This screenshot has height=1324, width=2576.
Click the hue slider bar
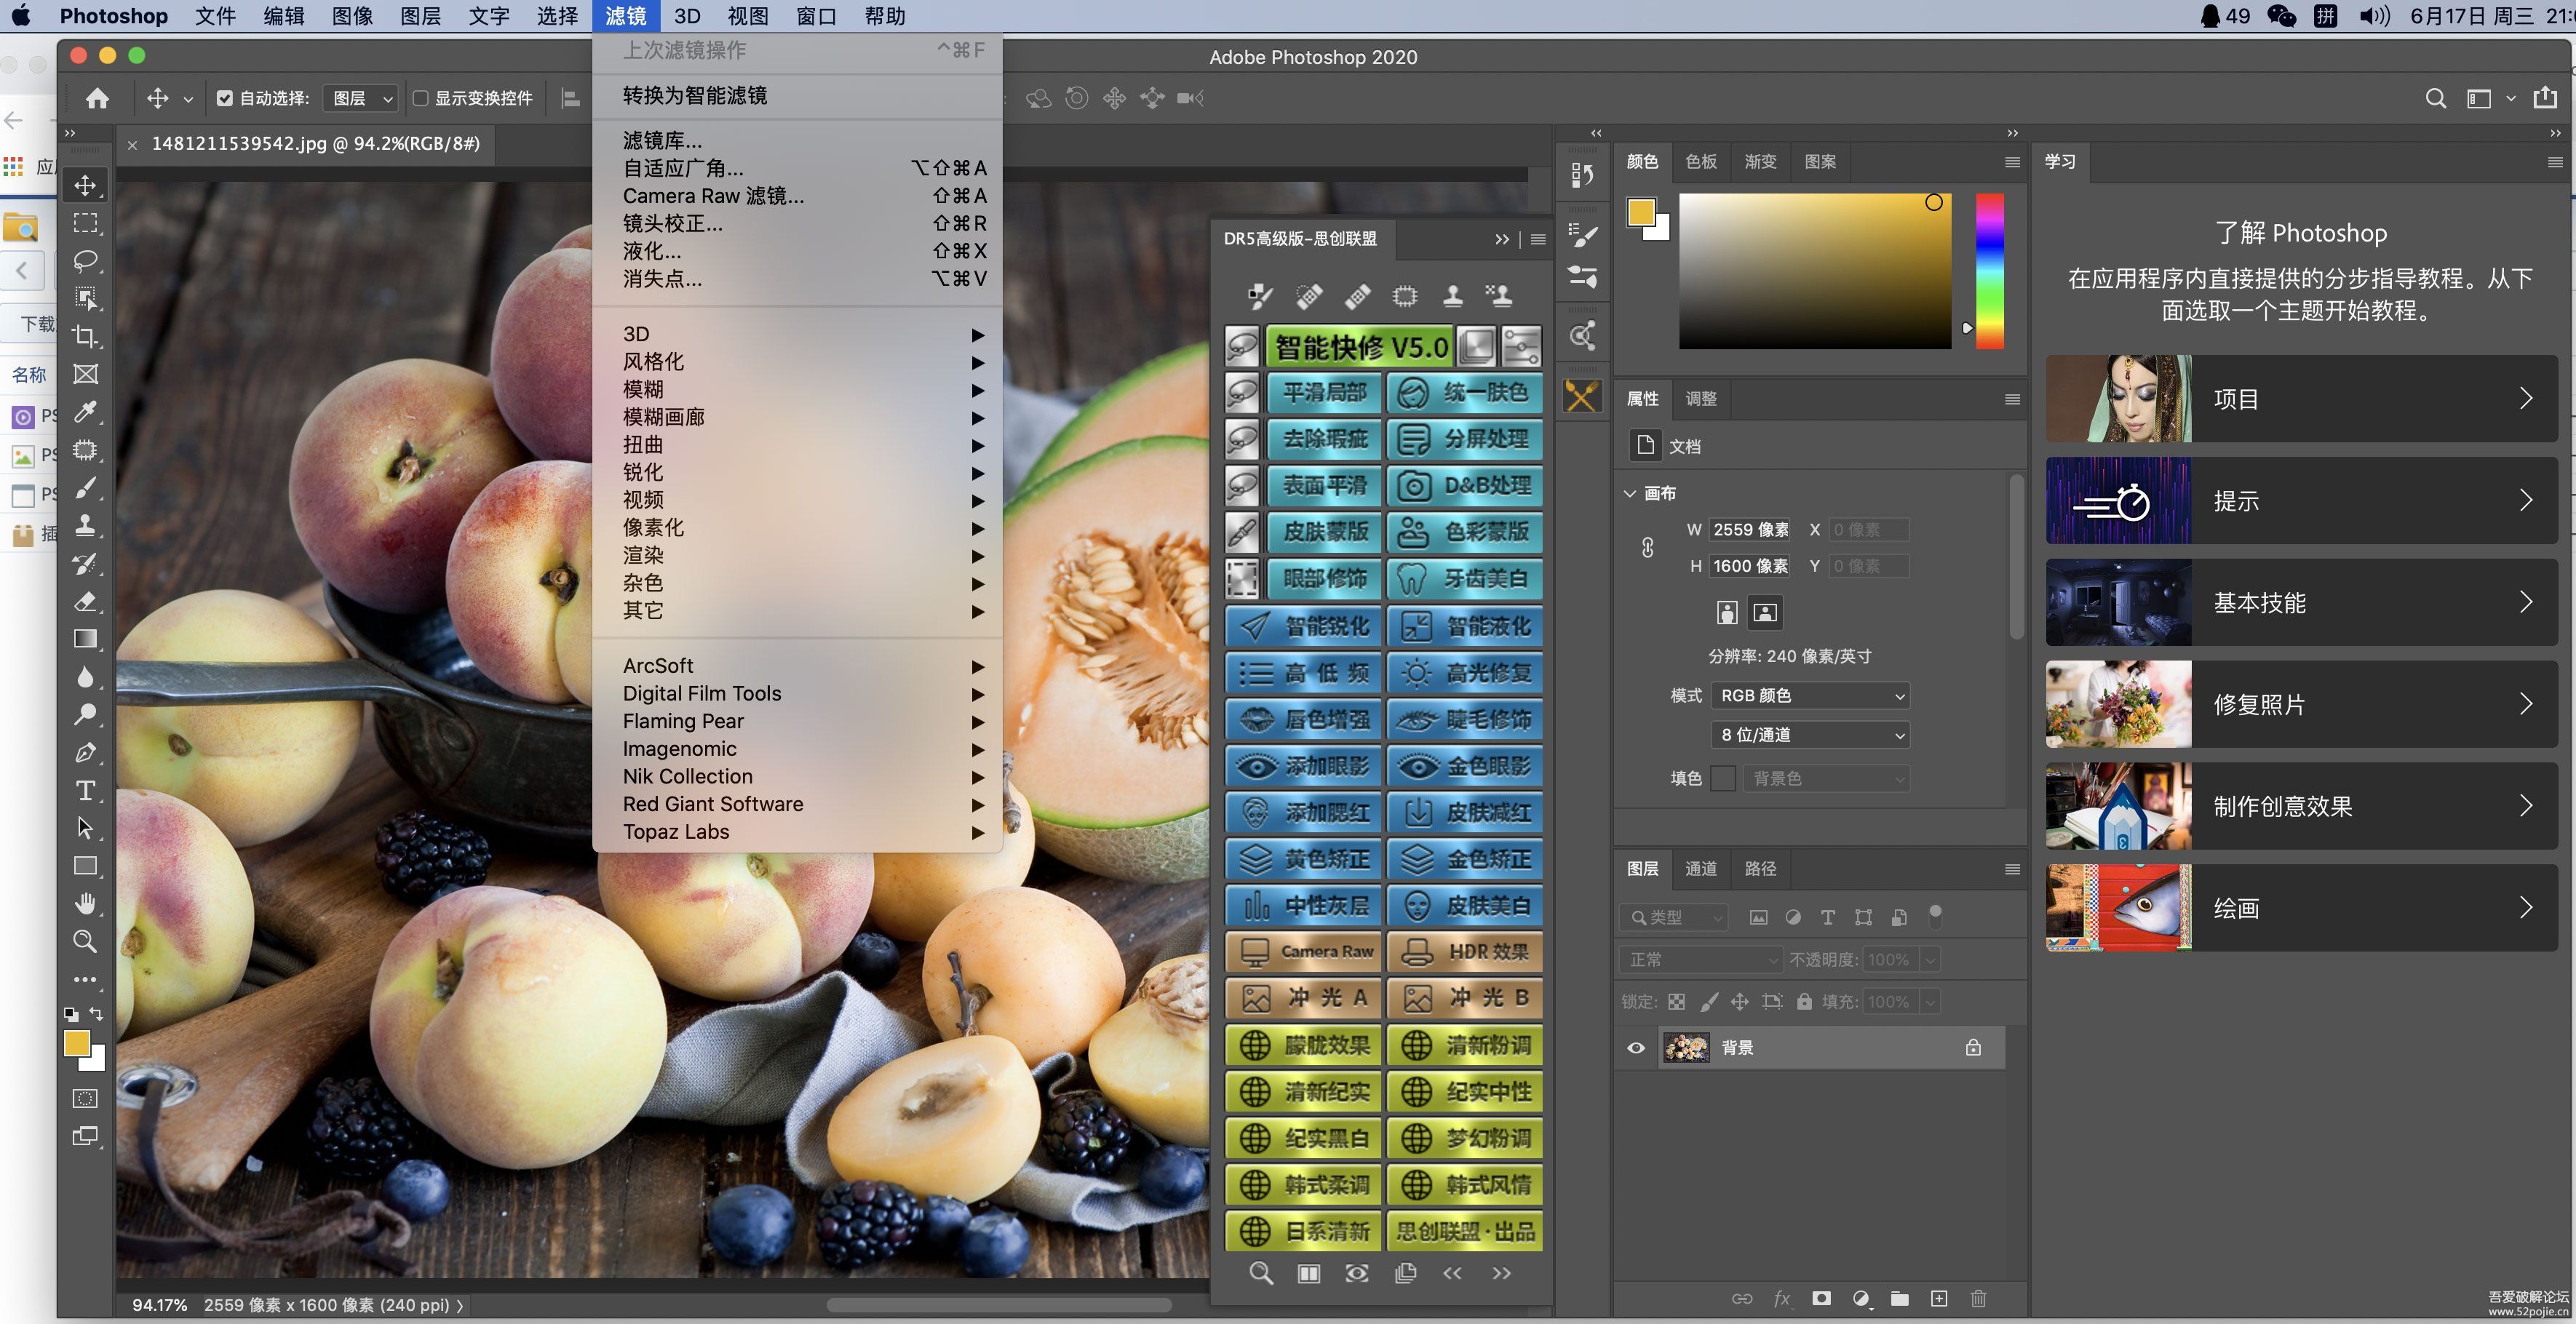(x=1989, y=270)
